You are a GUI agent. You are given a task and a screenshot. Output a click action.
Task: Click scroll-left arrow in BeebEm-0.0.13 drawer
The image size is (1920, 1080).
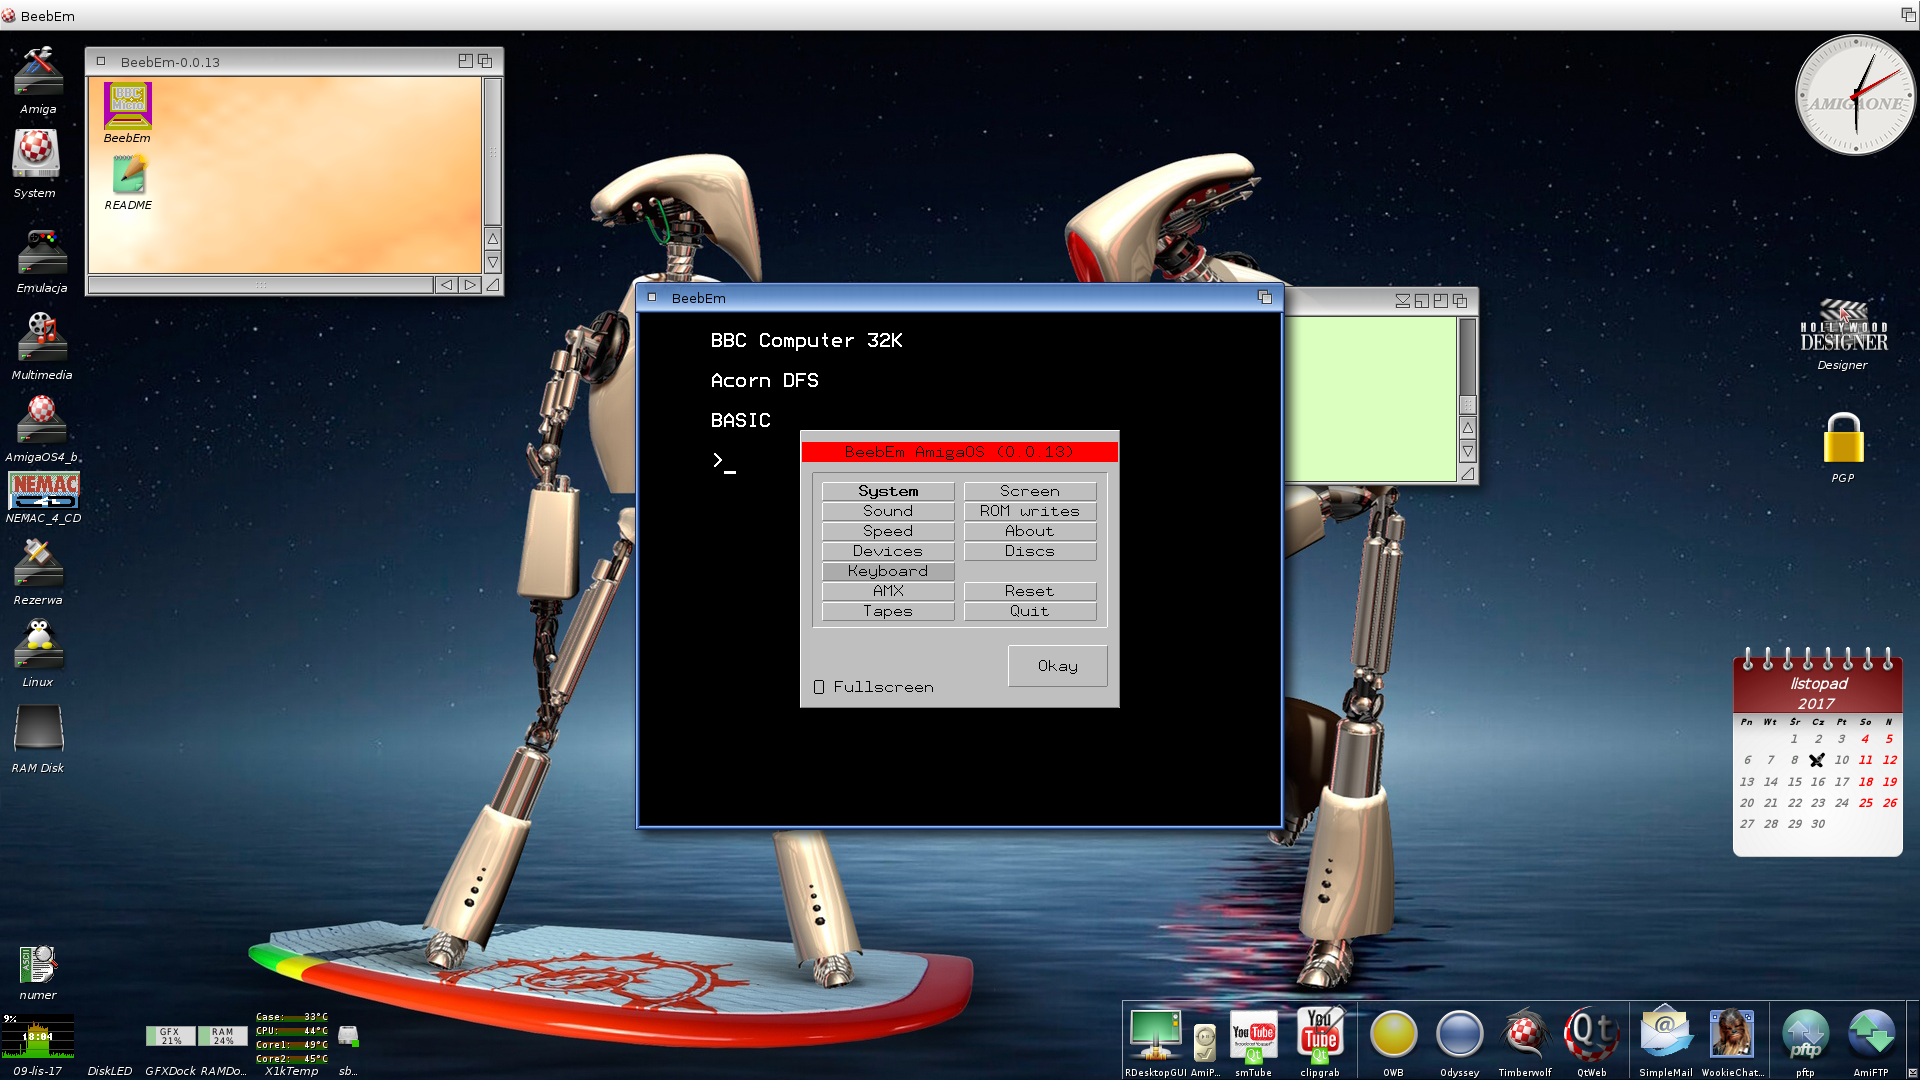pos(446,285)
